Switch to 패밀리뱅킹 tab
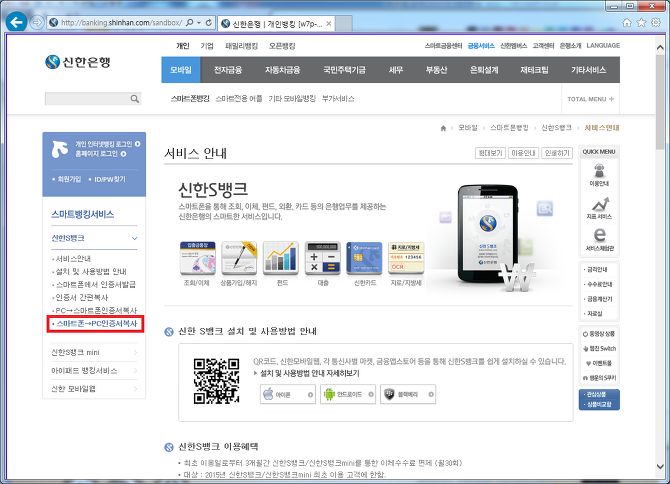670x484 pixels. [241, 46]
